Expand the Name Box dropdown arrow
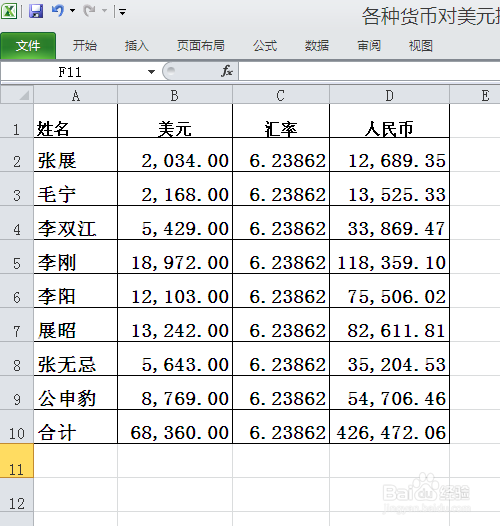 pos(151,72)
